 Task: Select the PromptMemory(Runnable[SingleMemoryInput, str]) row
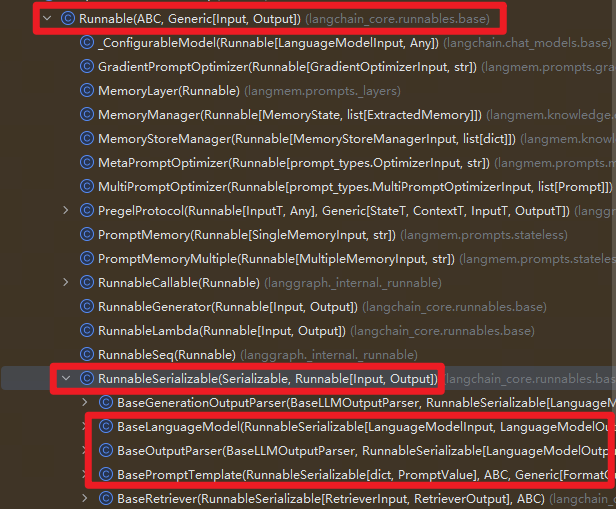308,234
